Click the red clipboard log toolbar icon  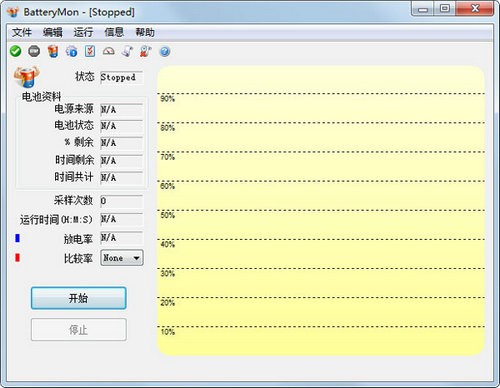[x=145, y=51]
